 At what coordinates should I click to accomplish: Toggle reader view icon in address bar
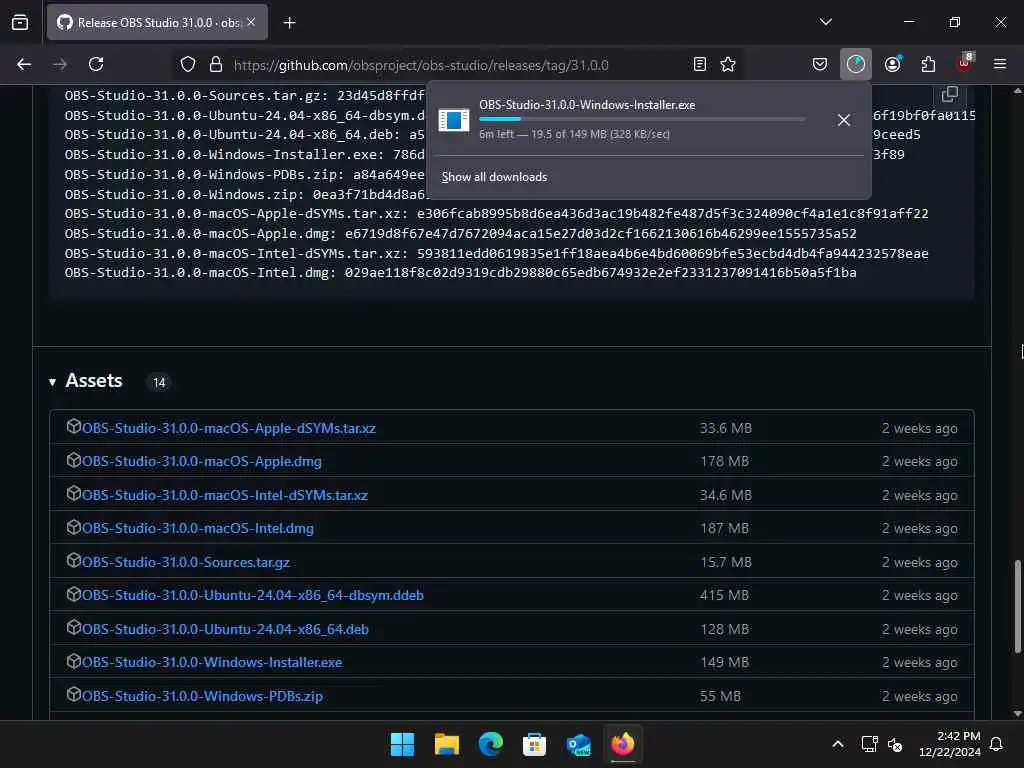pyautogui.click(x=699, y=64)
